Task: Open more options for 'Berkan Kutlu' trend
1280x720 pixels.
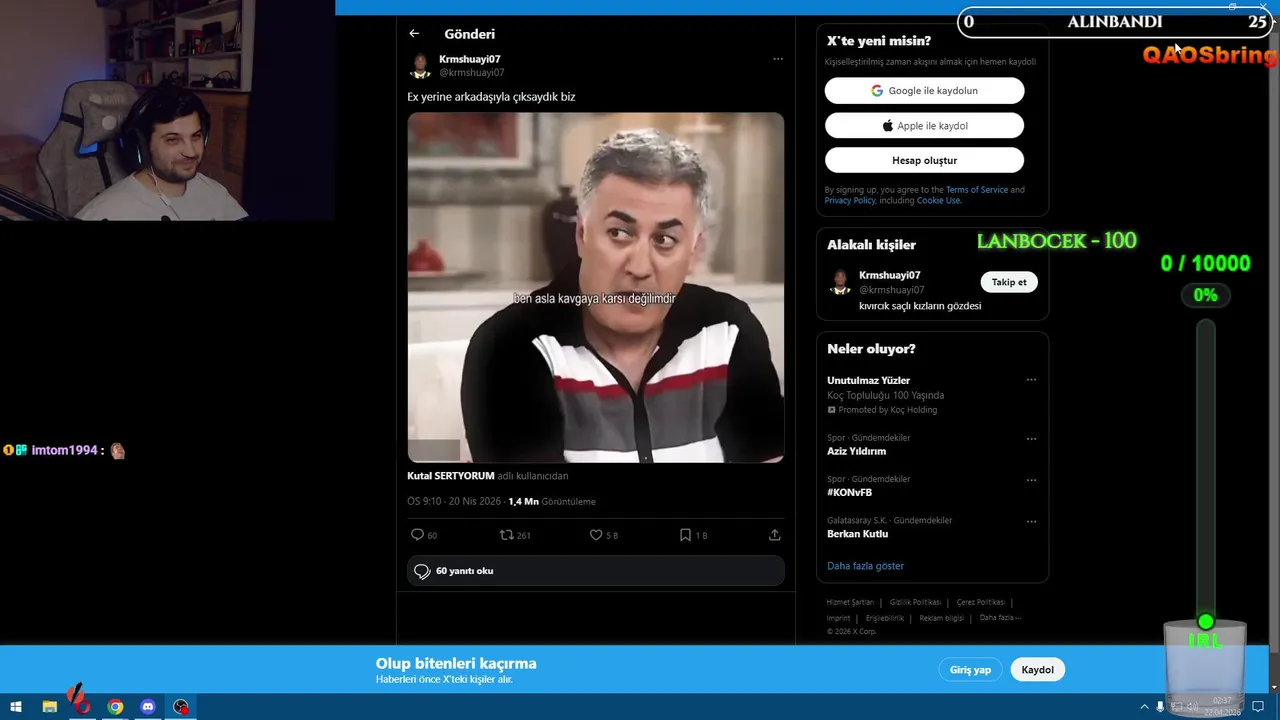Action: tap(1031, 521)
